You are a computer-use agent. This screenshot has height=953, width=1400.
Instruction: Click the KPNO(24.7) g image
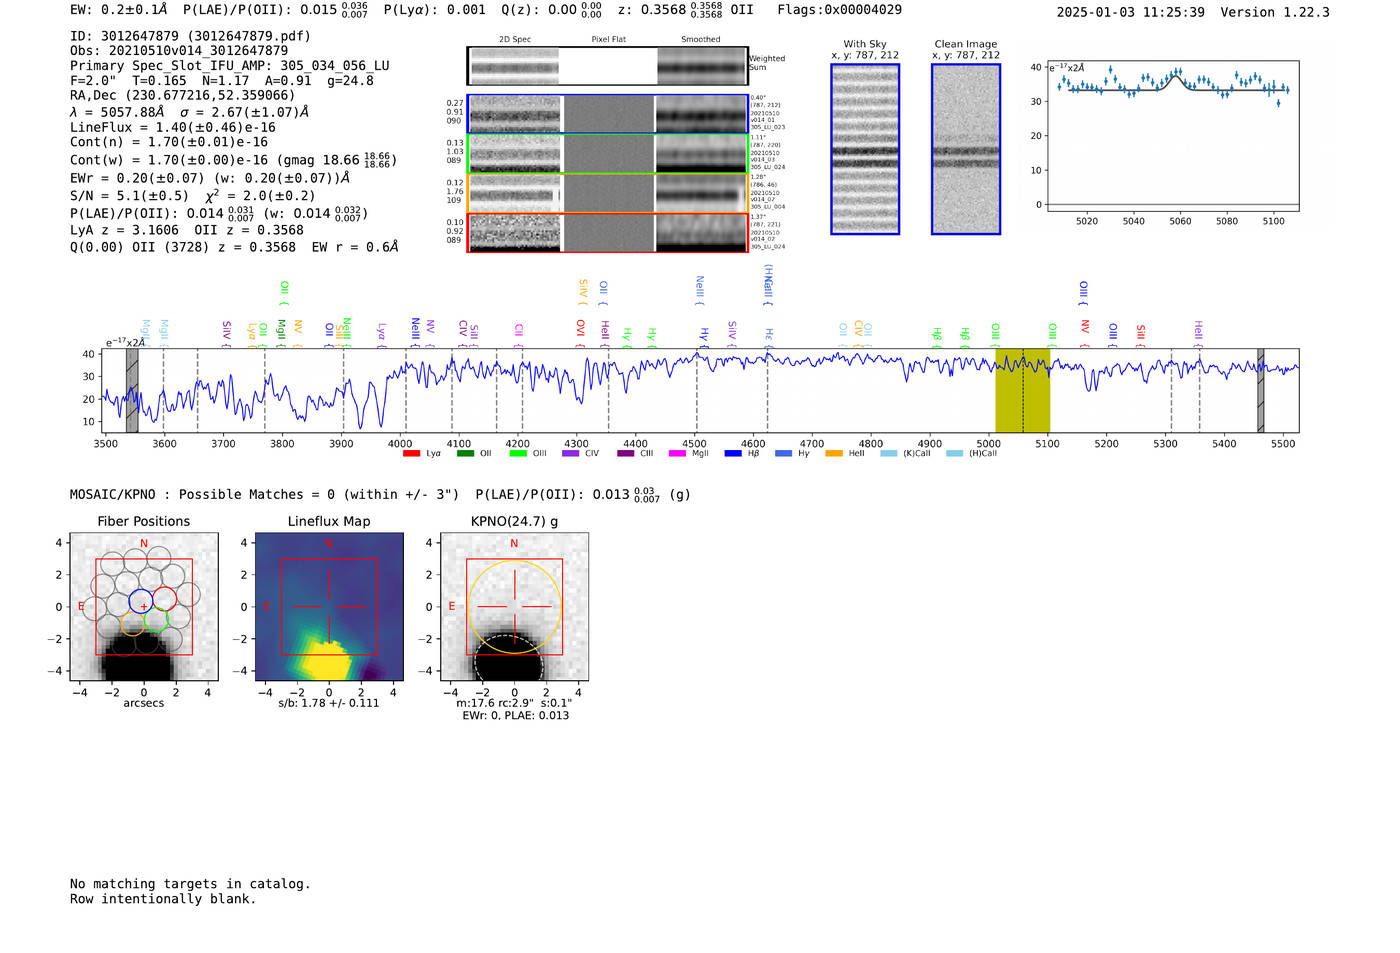514,607
